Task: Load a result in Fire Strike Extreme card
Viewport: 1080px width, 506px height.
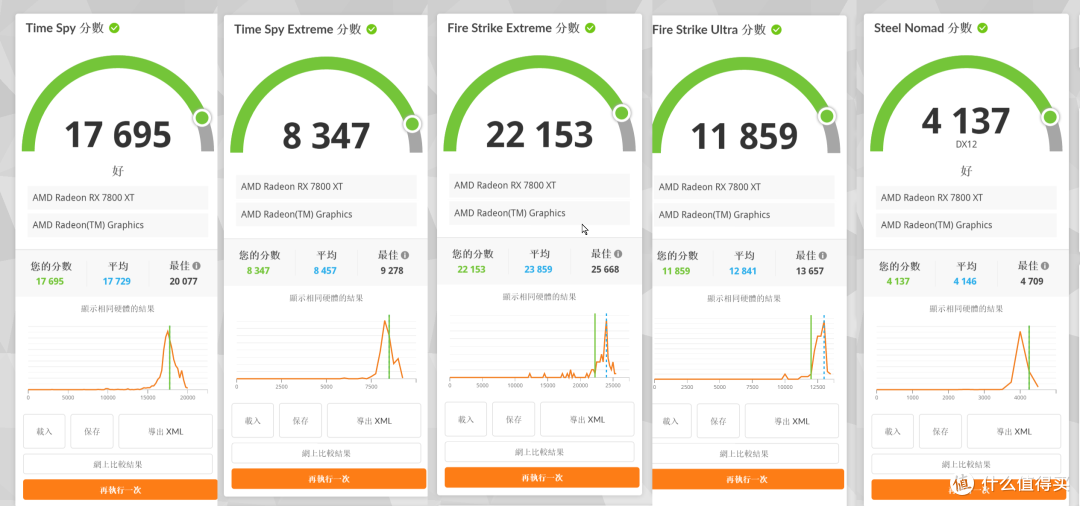Action: 466,419
